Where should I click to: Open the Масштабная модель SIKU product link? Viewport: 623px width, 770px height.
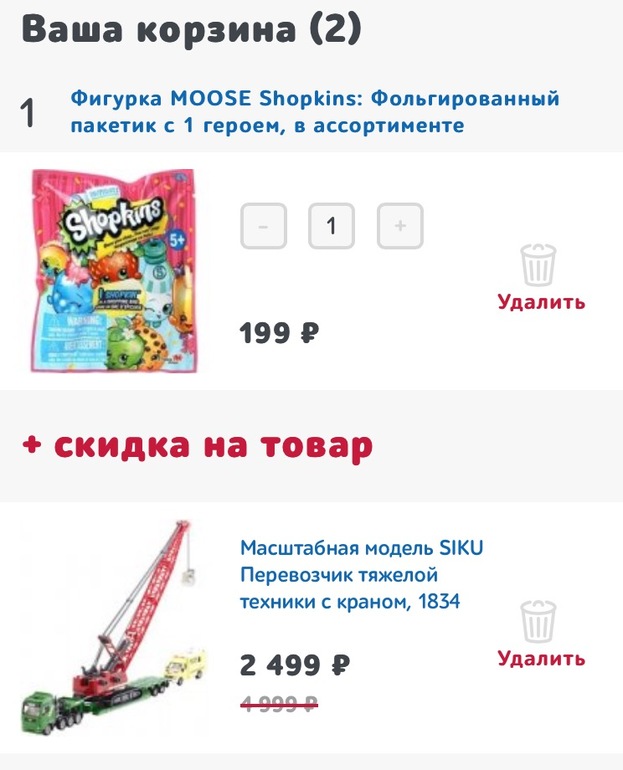coord(361,574)
